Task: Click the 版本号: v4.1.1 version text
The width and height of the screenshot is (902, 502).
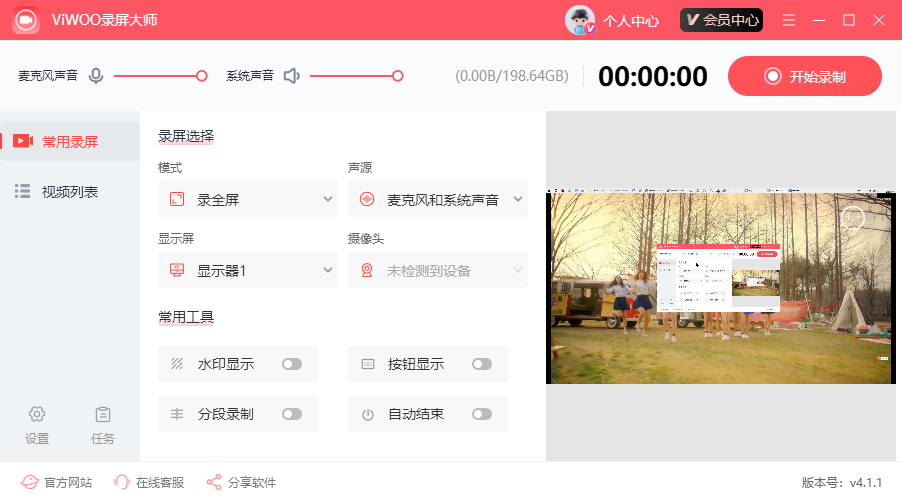Action: pyautogui.click(x=842, y=482)
